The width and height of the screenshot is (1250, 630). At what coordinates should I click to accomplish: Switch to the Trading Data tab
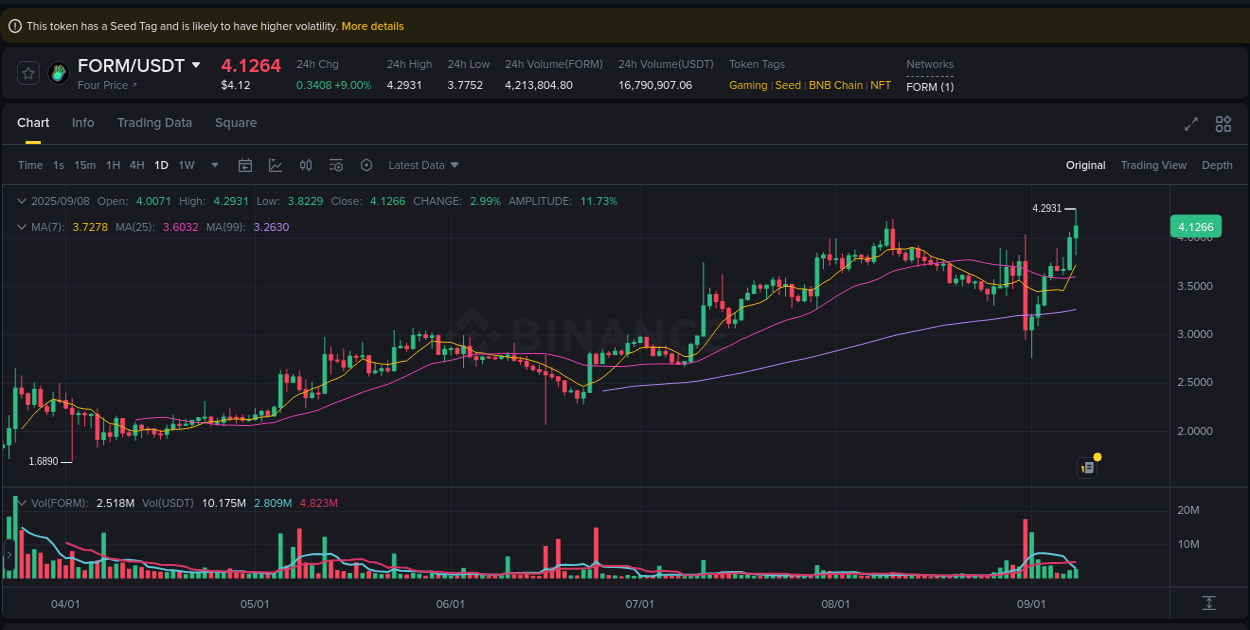coord(154,122)
